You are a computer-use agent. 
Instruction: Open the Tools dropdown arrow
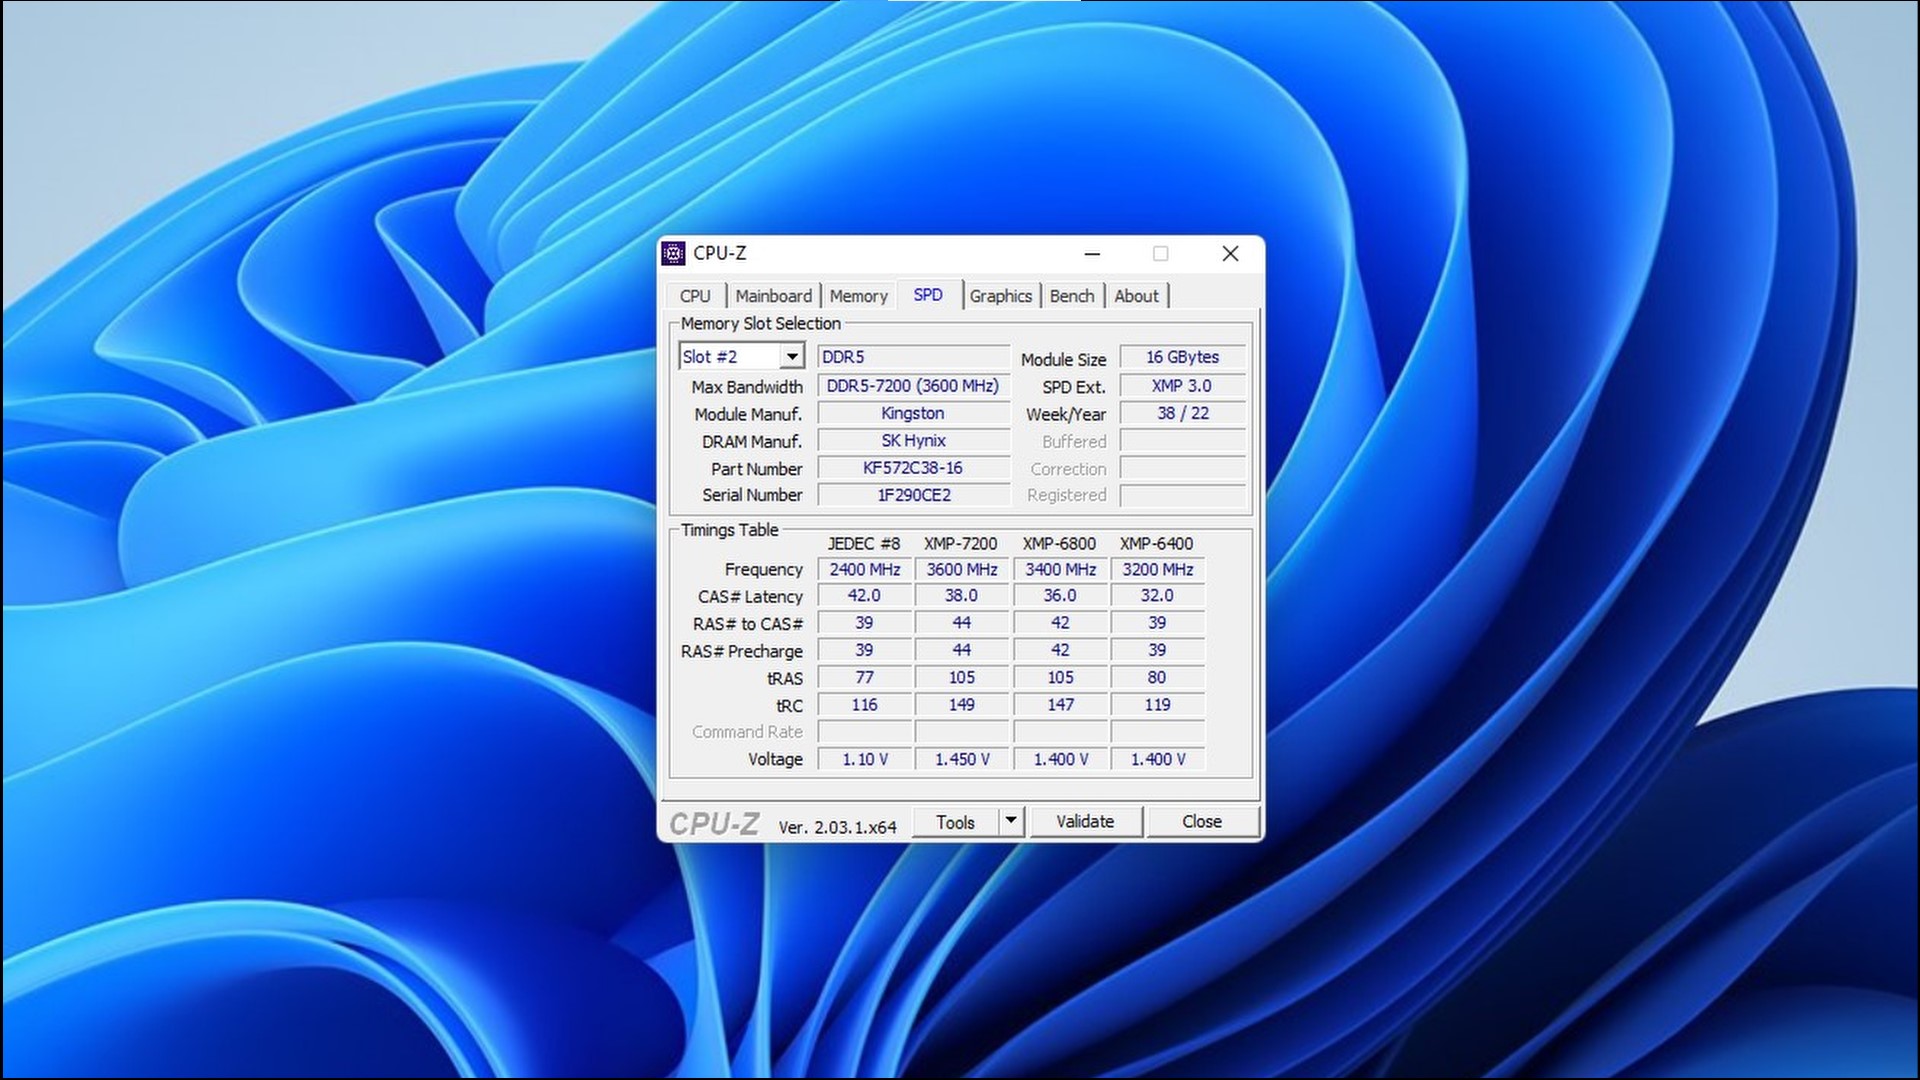click(1011, 822)
